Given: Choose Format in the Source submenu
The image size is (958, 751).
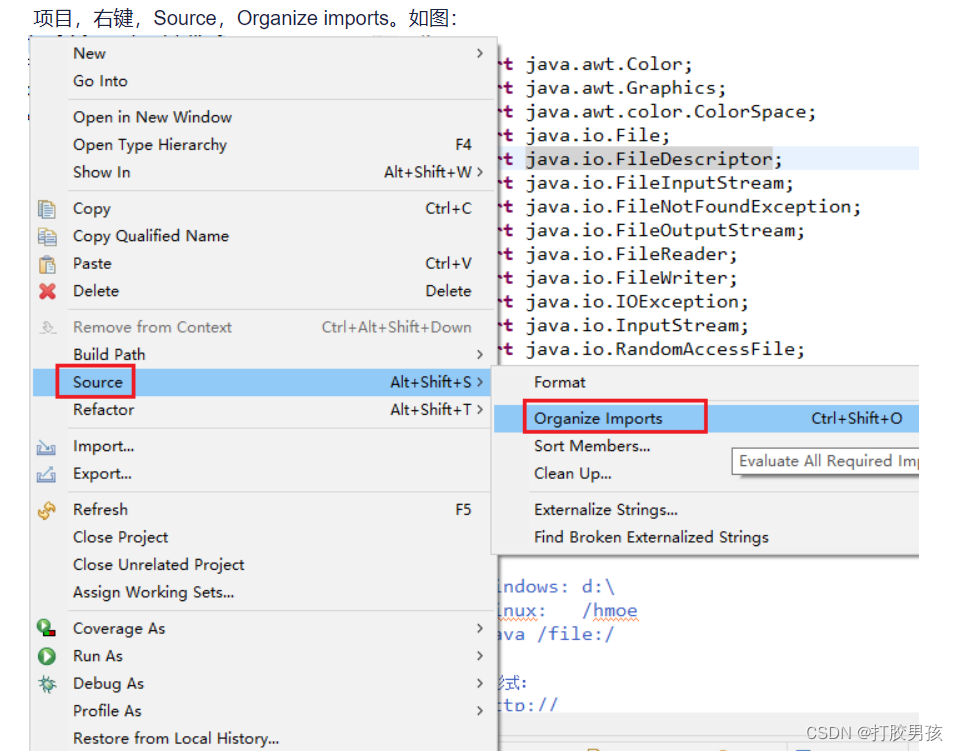Looking at the screenshot, I should point(707,383).
